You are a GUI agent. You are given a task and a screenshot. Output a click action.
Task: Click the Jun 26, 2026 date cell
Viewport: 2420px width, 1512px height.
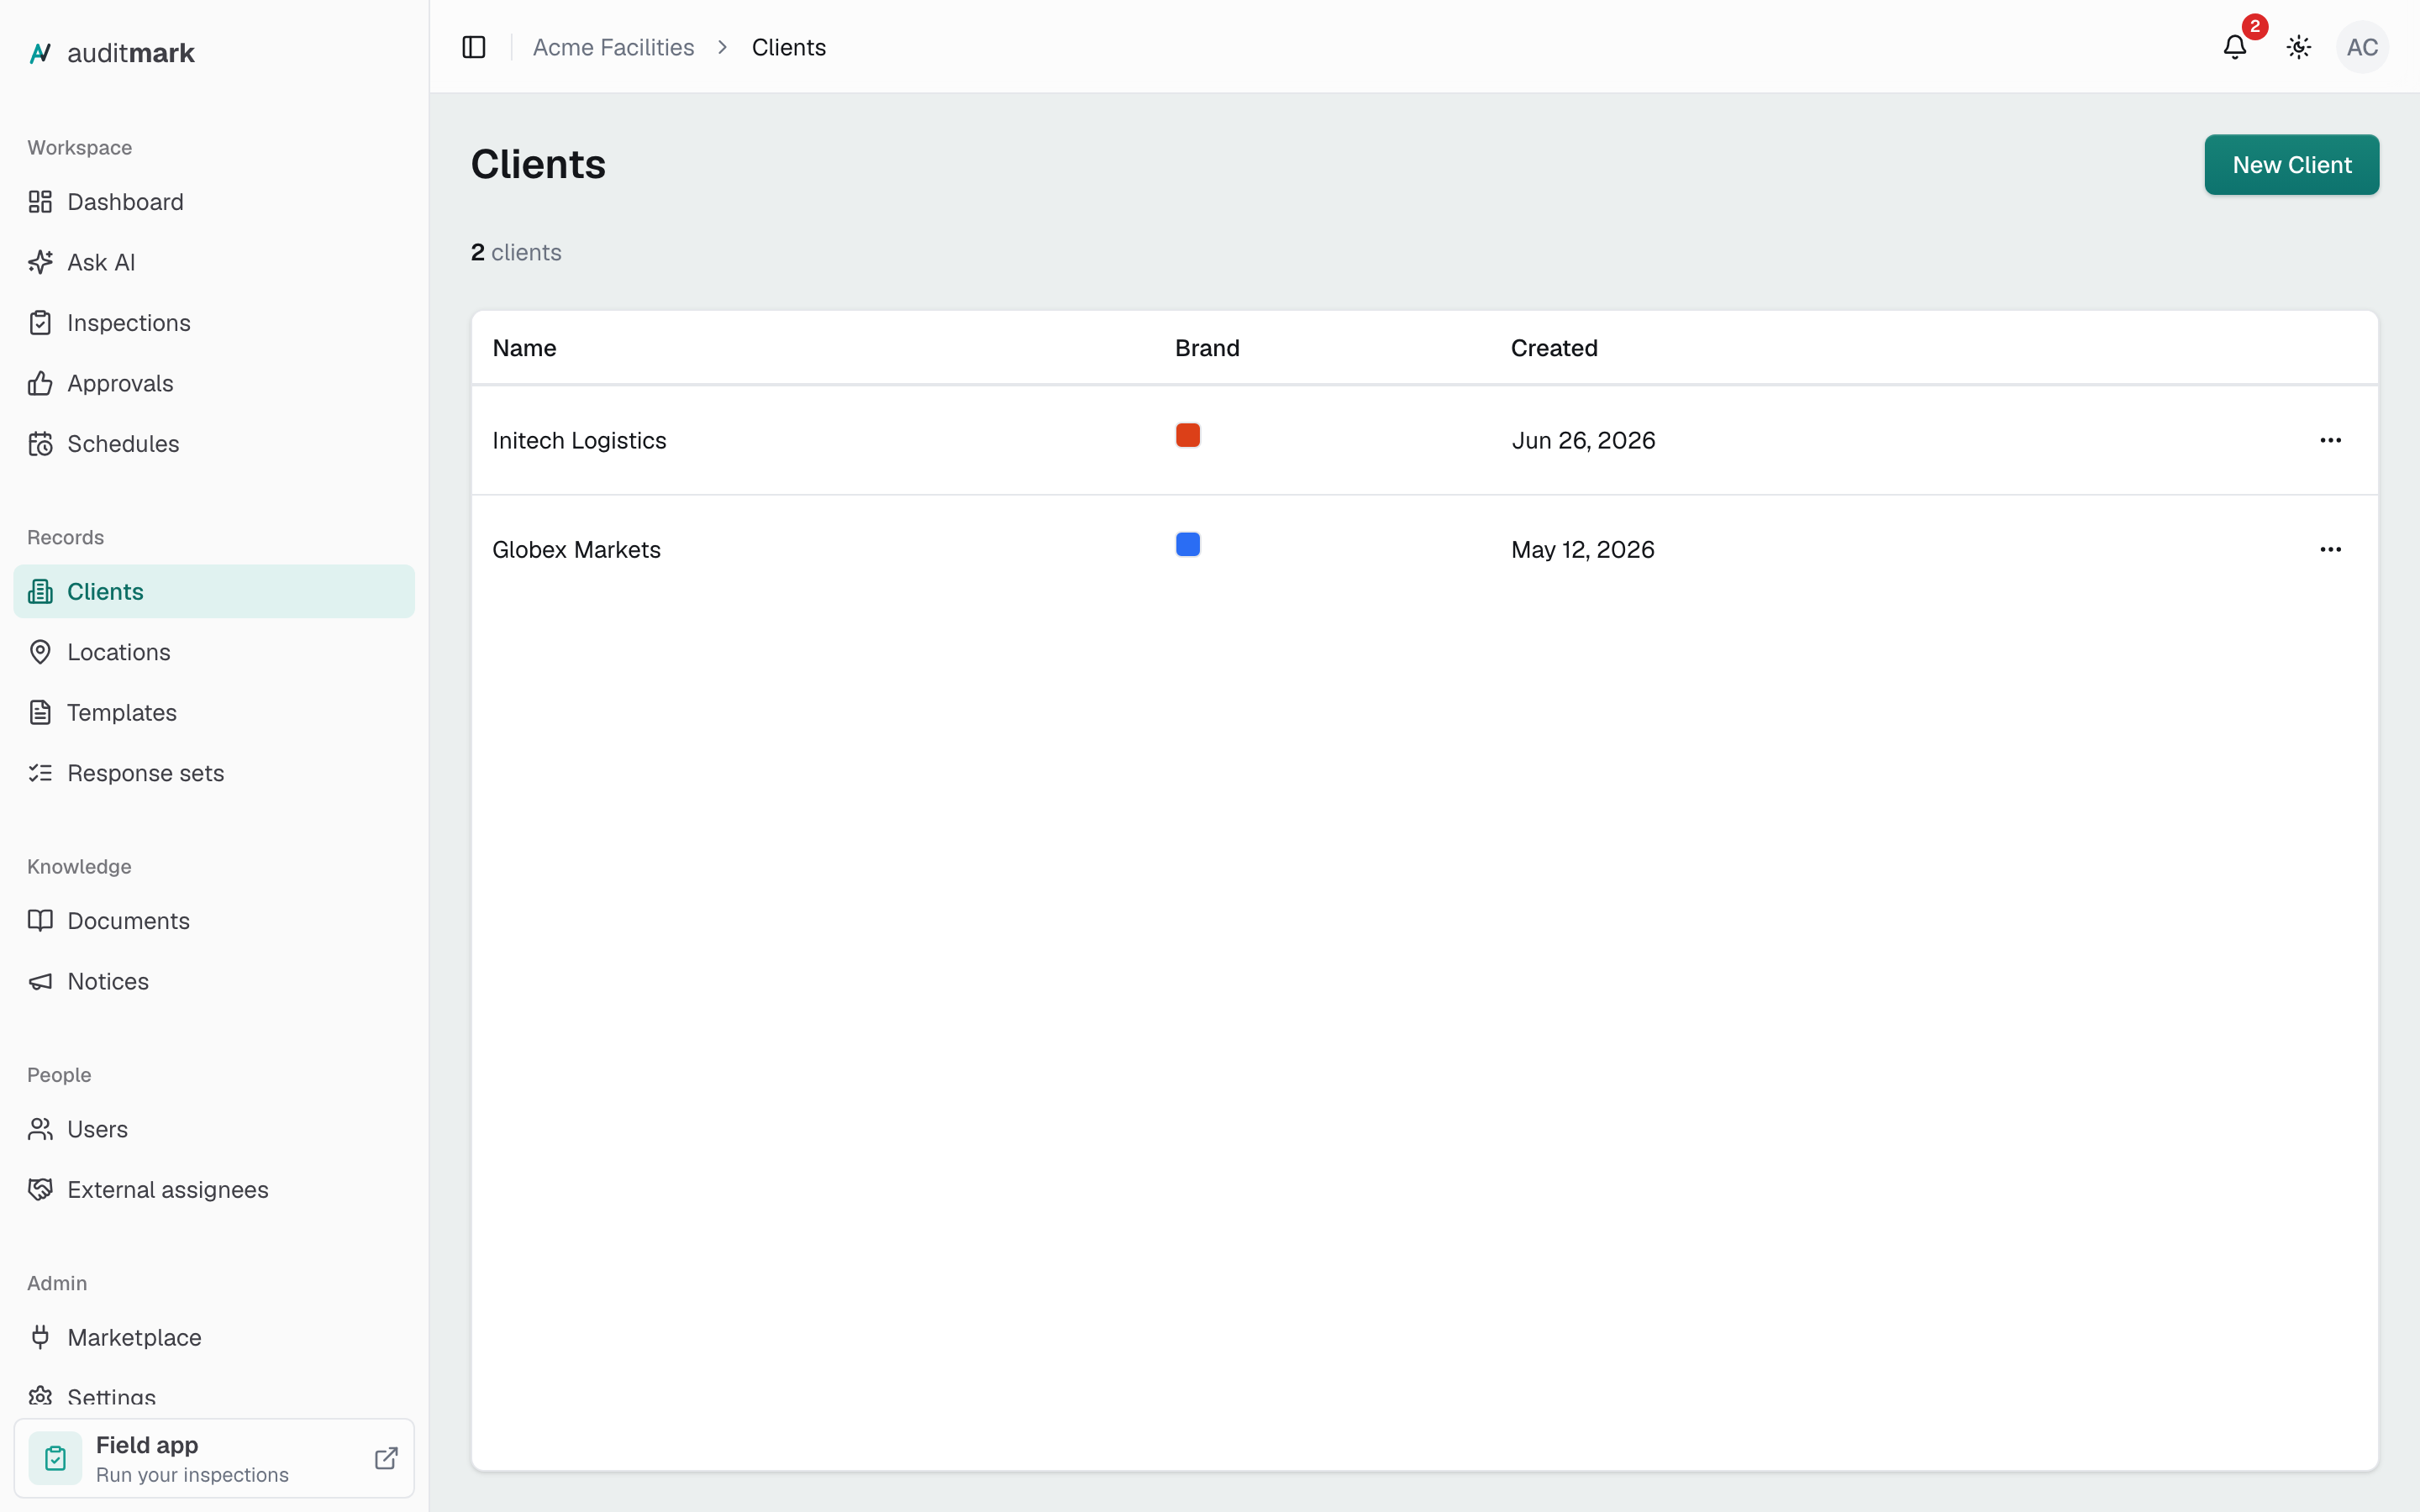1583,440
